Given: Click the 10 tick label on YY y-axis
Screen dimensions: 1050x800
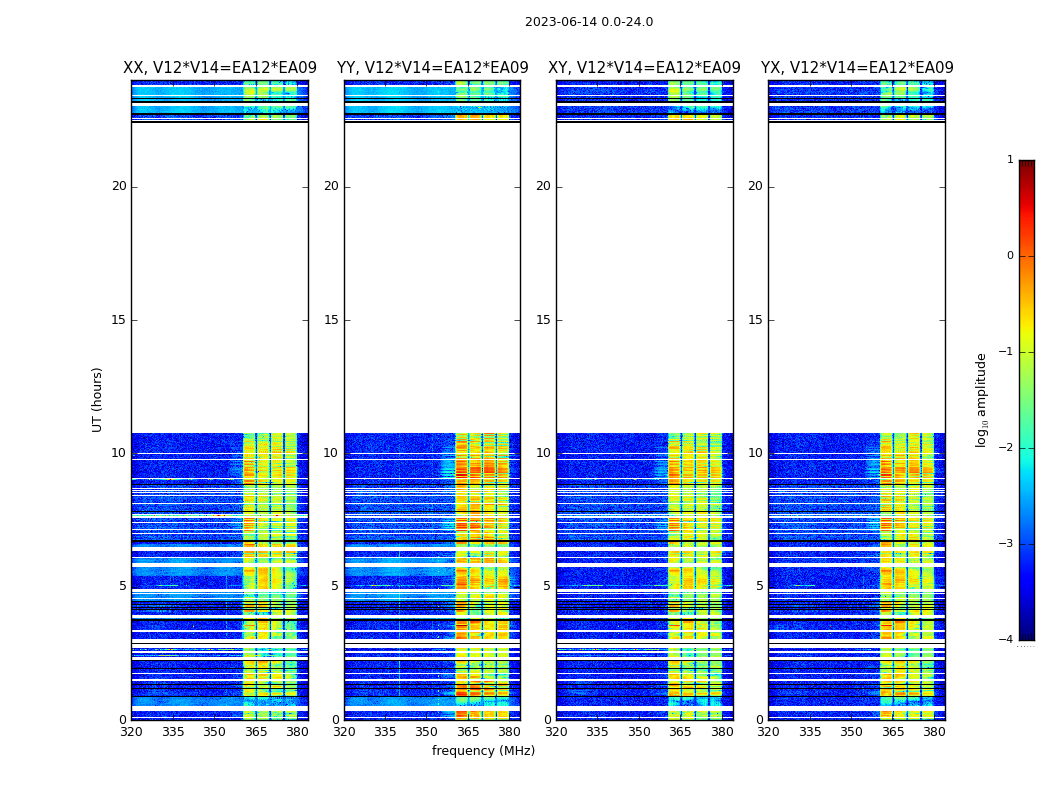Looking at the screenshot, I should coord(331,453).
